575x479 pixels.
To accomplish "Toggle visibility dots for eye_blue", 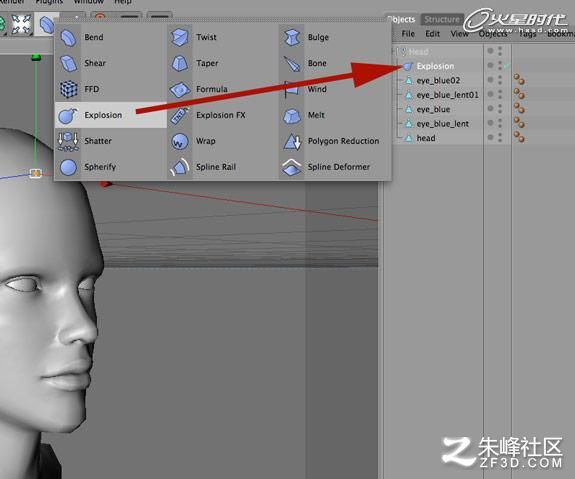I will tap(500, 109).
